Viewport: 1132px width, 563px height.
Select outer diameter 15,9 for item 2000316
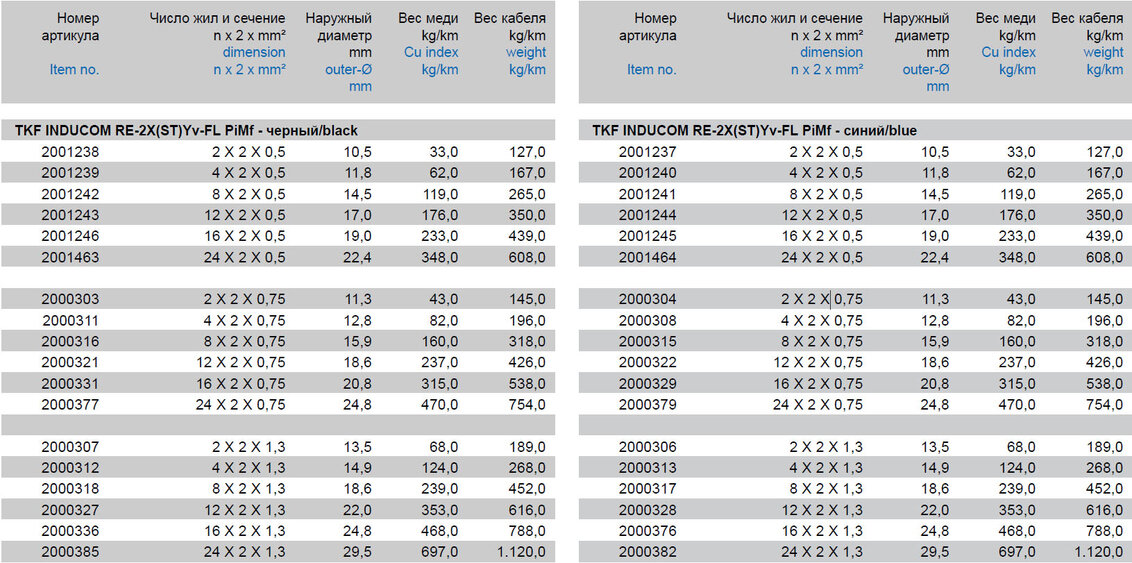pyautogui.click(x=358, y=341)
